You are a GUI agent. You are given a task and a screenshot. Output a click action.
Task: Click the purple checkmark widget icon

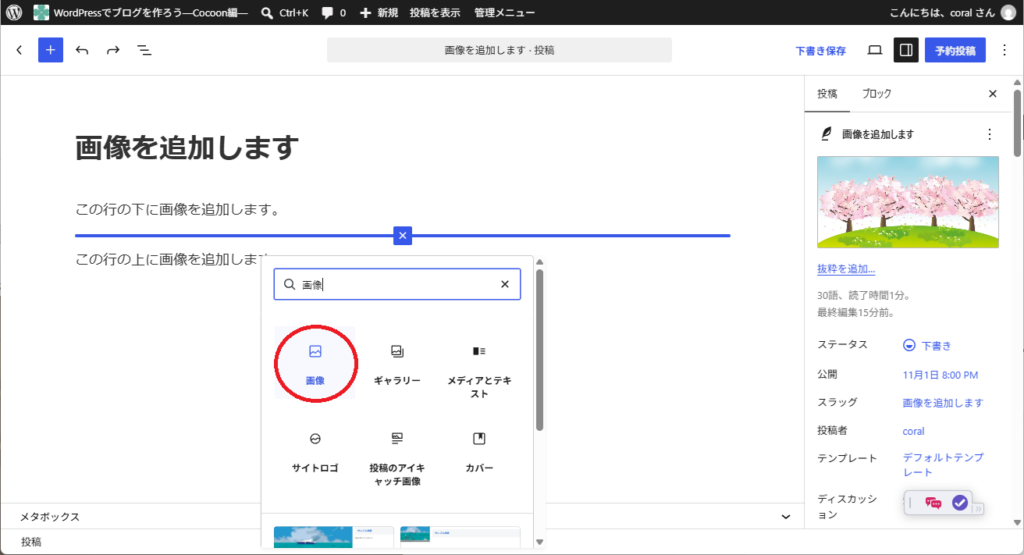(959, 503)
